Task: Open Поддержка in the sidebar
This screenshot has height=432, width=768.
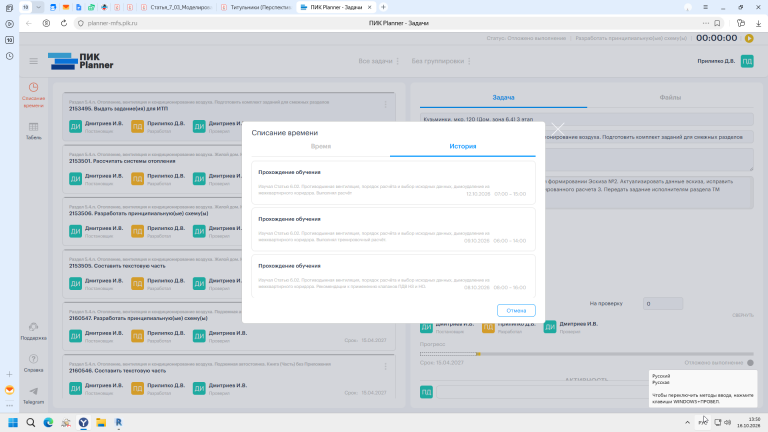Action: click(x=33, y=332)
